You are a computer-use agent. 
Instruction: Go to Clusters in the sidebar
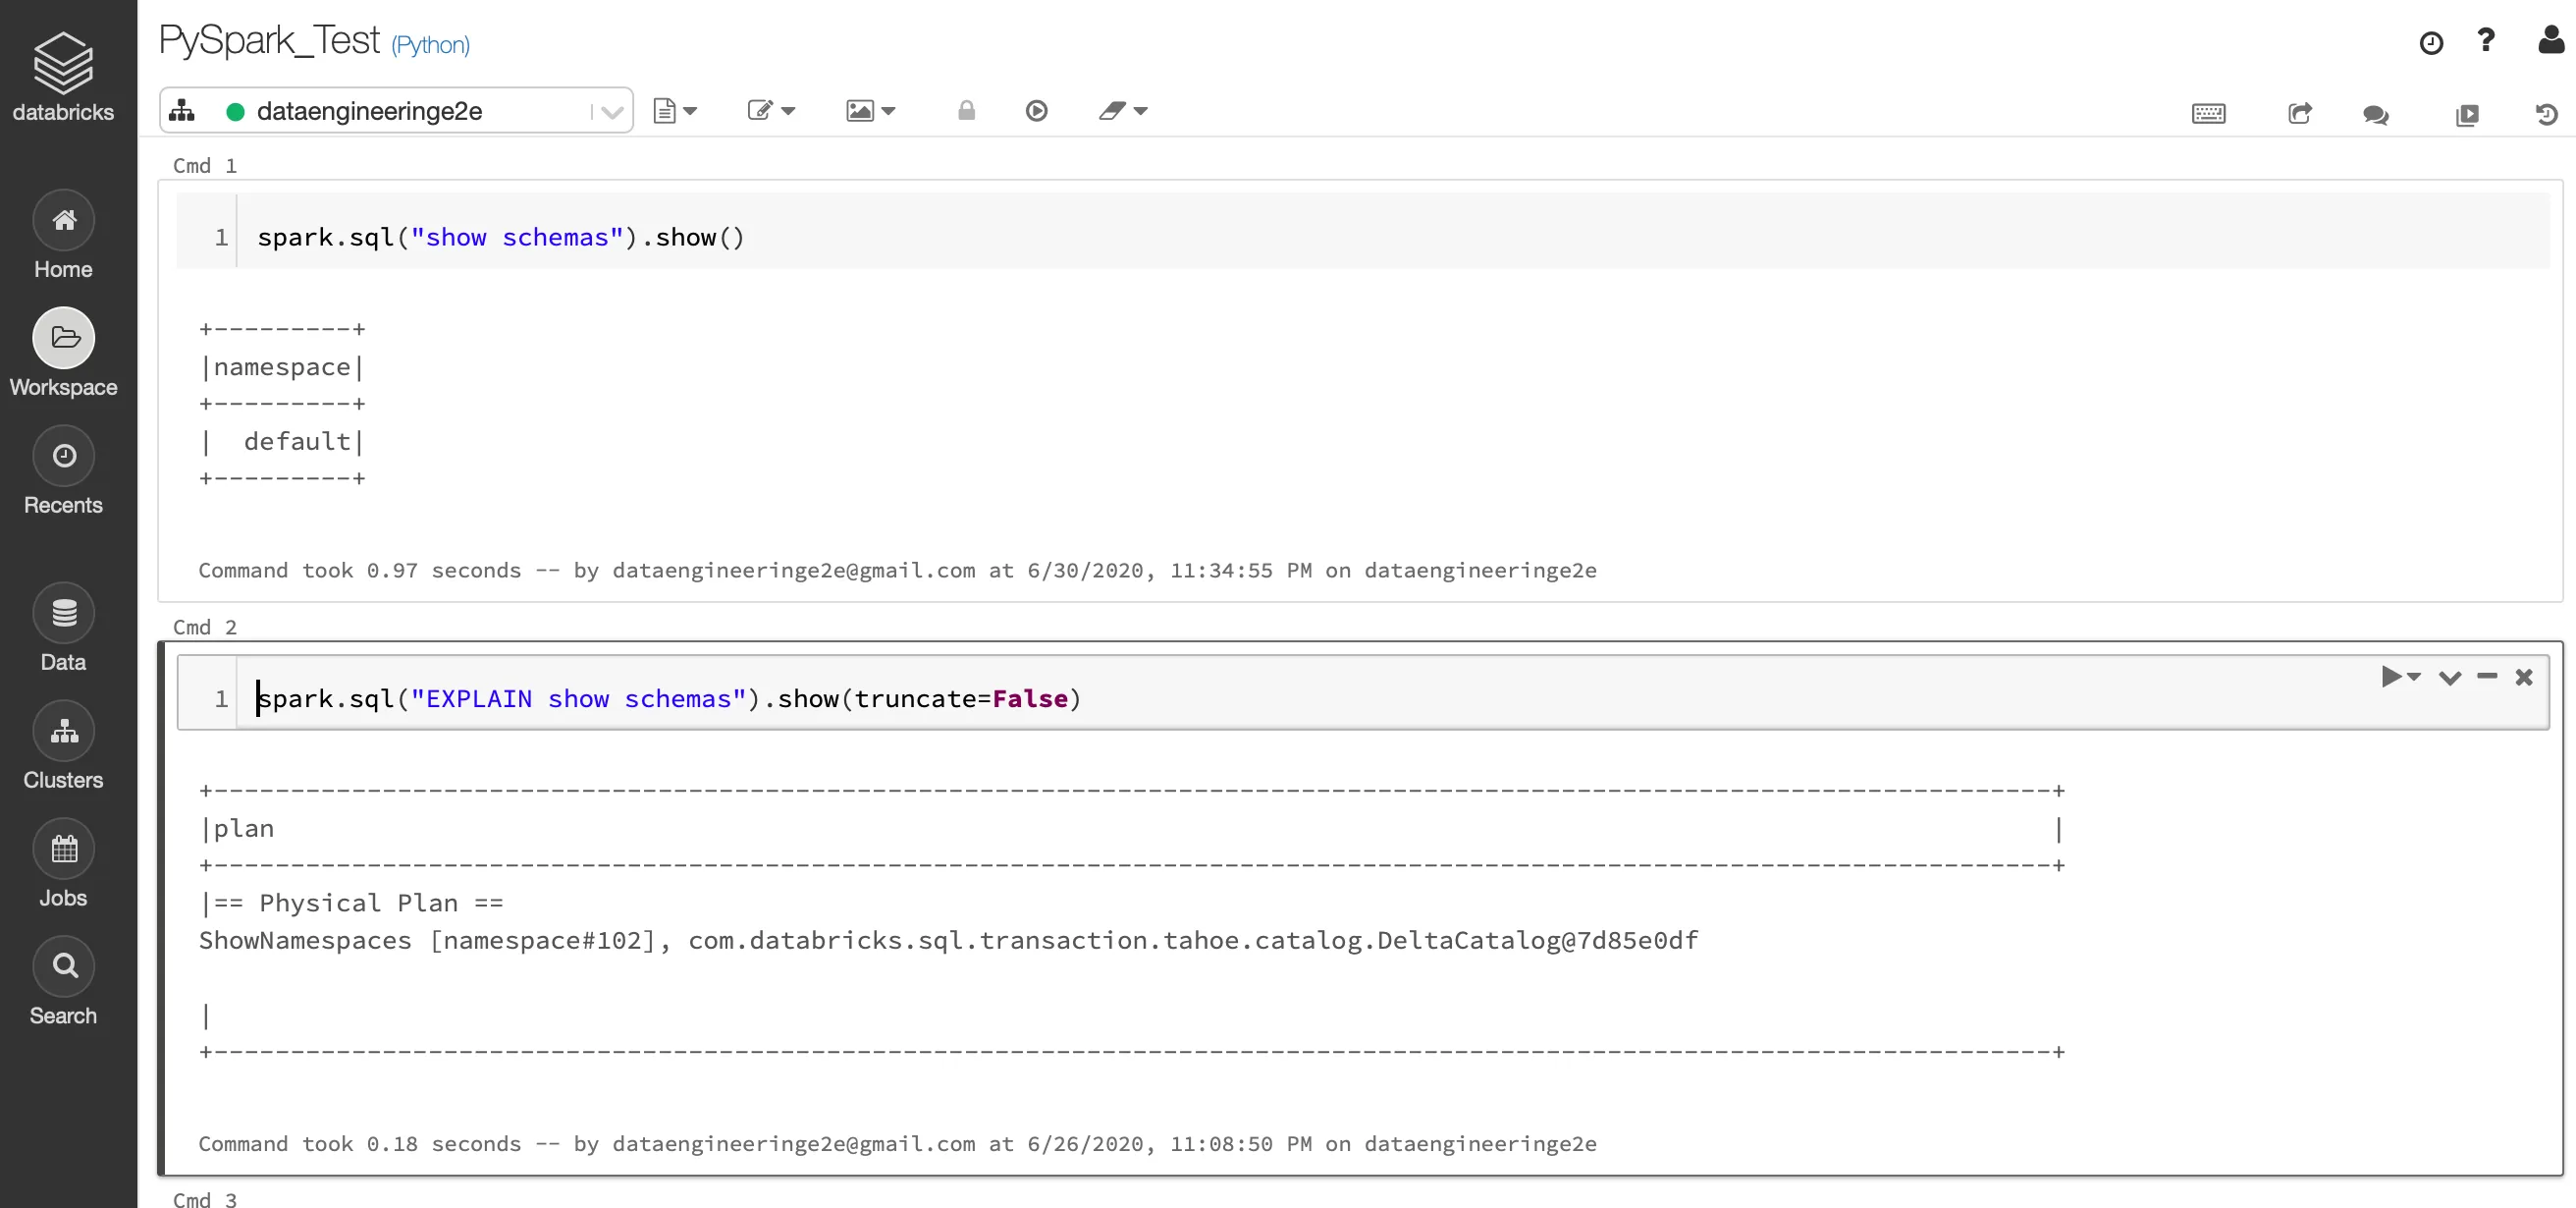64,731
